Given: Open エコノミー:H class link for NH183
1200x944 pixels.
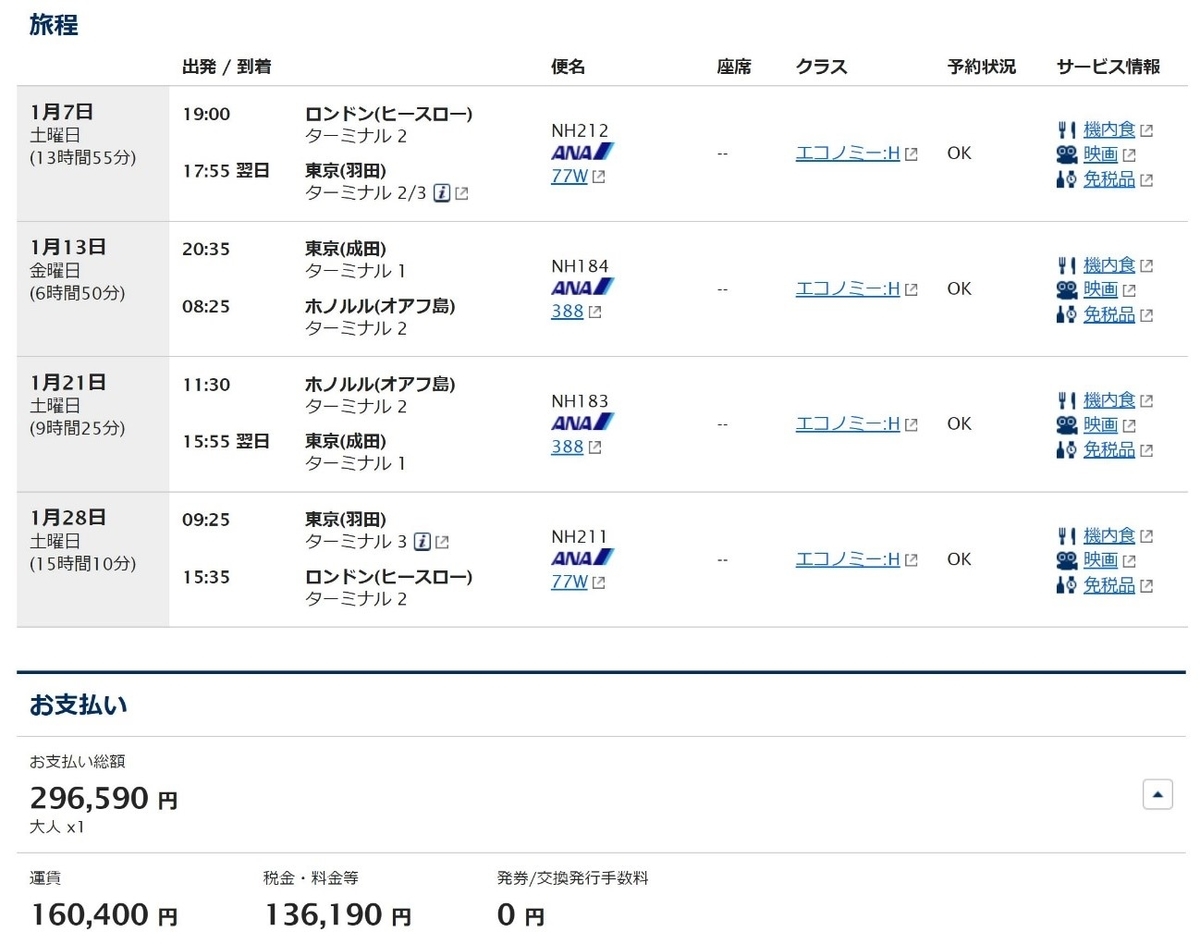Looking at the screenshot, I should pos(848,423).
